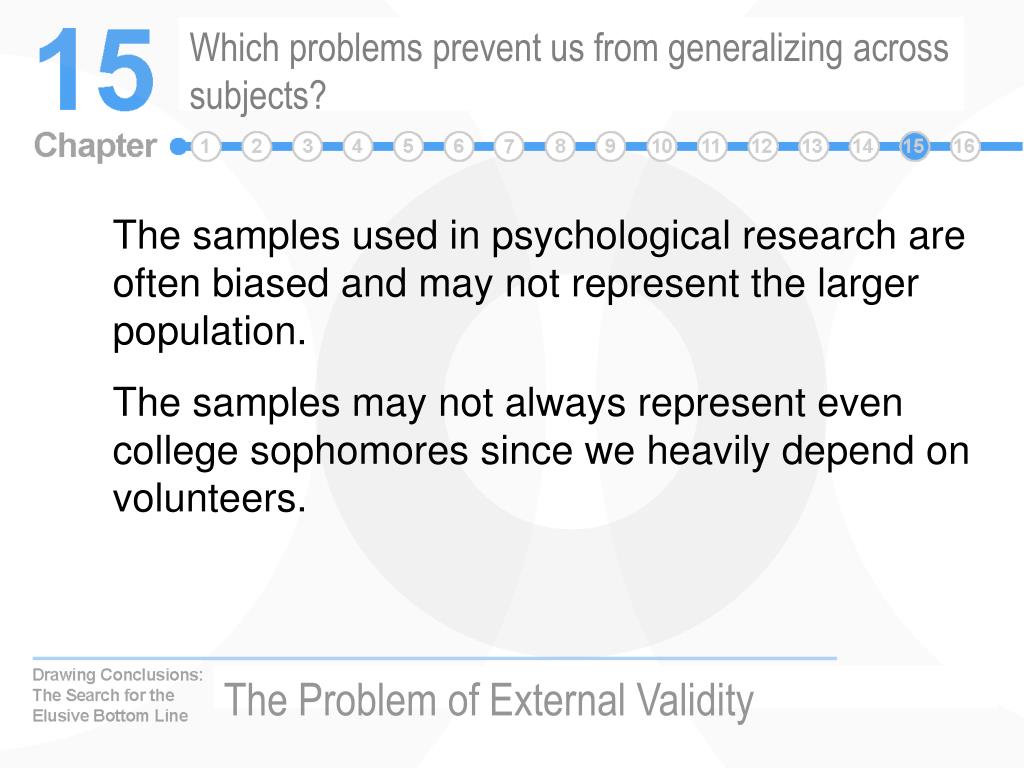The image size is (1024, 768).
Task: Click the blue start dot beside Chapter
Action: [178, 146]
